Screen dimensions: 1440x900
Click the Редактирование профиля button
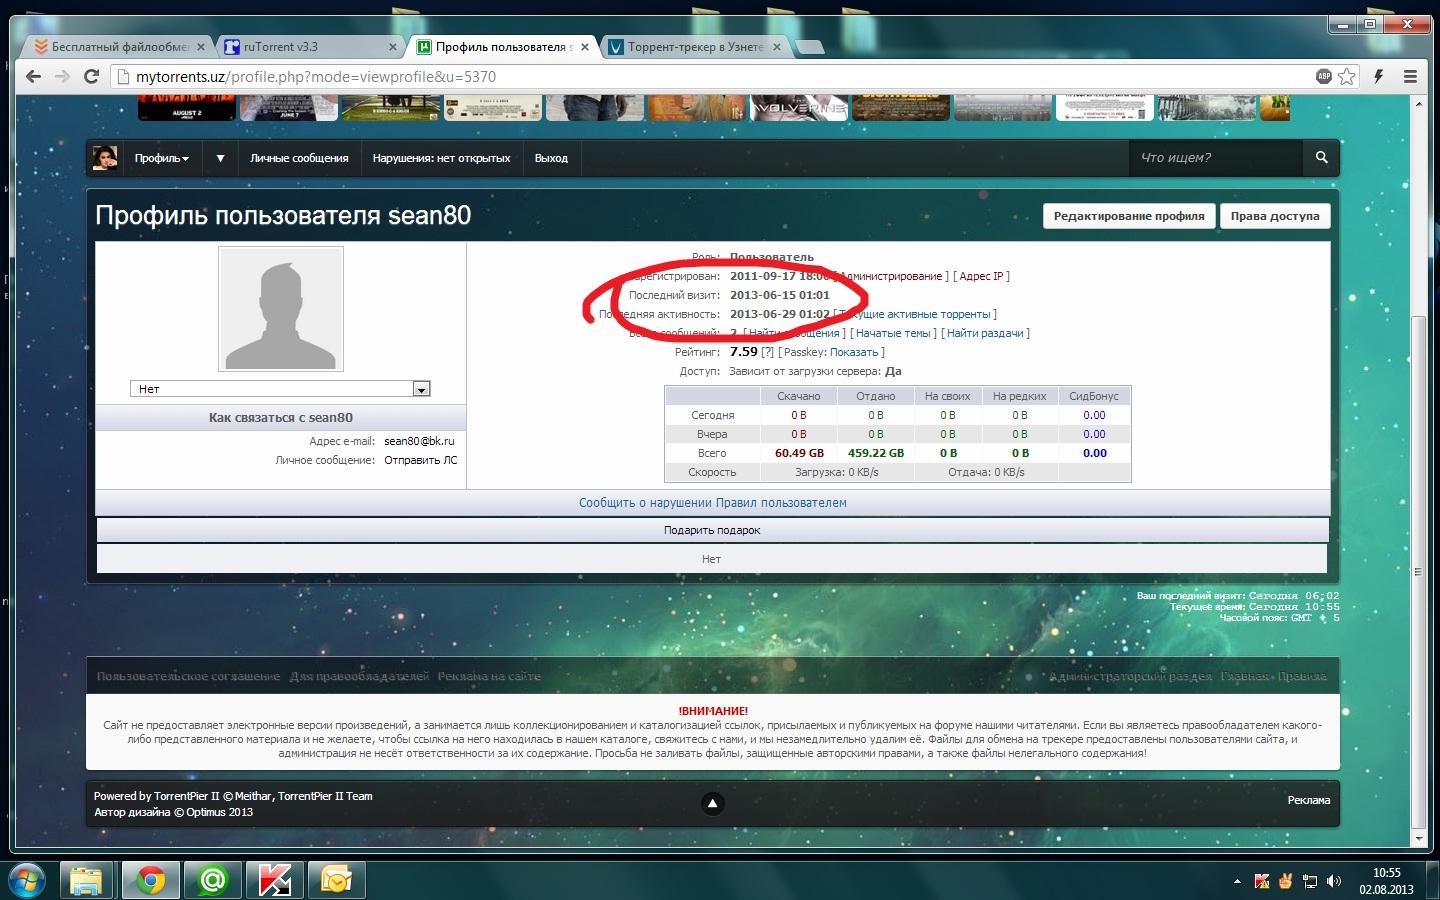(x=1128, y=216)
